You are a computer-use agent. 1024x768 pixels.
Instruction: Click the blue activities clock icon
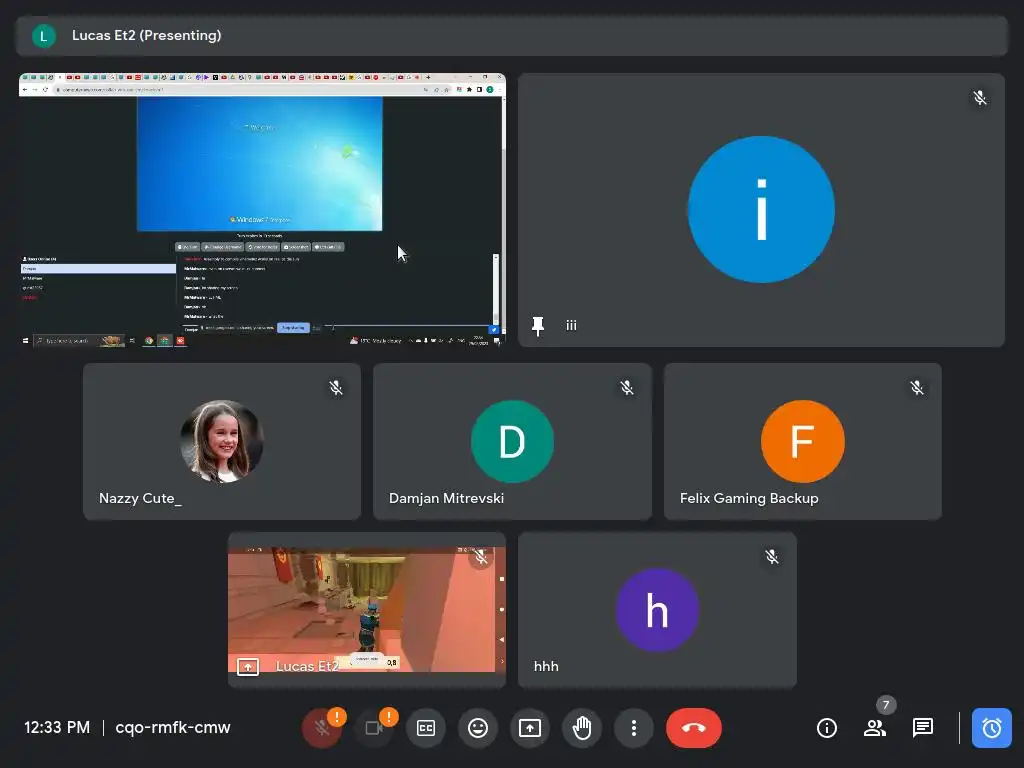click(x=991, y=728)
